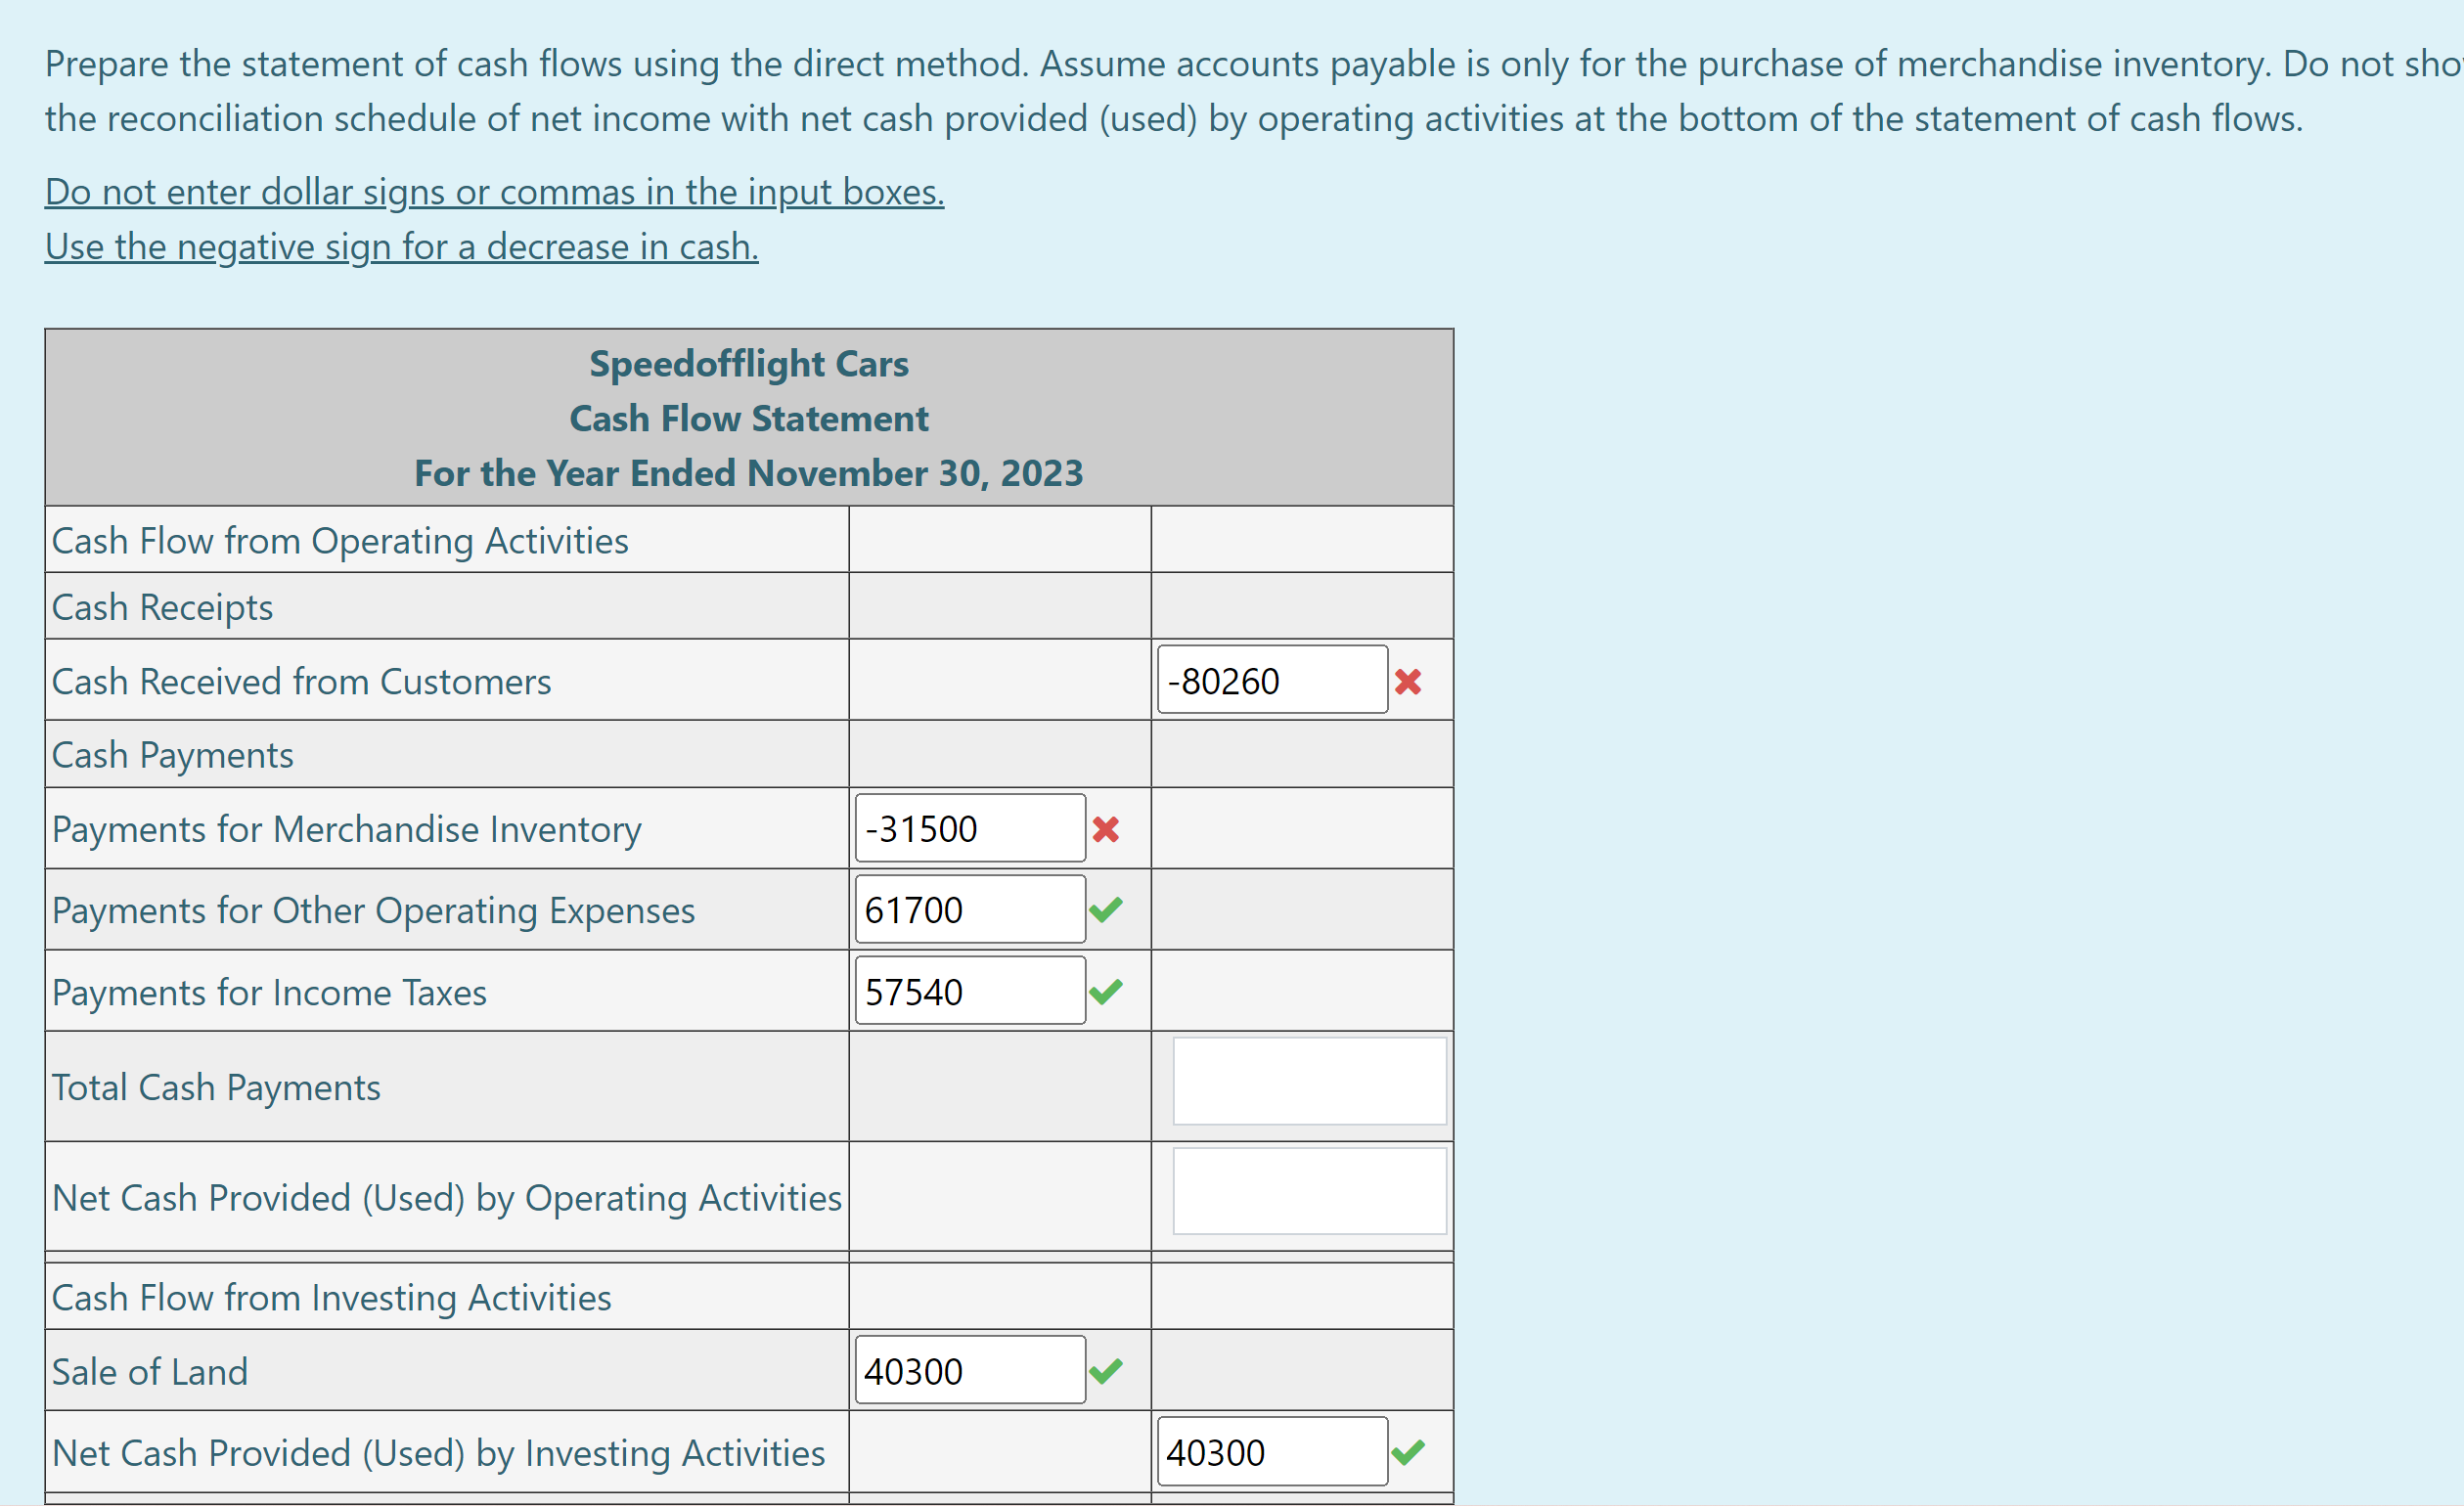Click the red X beside Cash Received from Customers
The image size is (2464, 1506).
pyautogui.click(x=1408, y=680)
